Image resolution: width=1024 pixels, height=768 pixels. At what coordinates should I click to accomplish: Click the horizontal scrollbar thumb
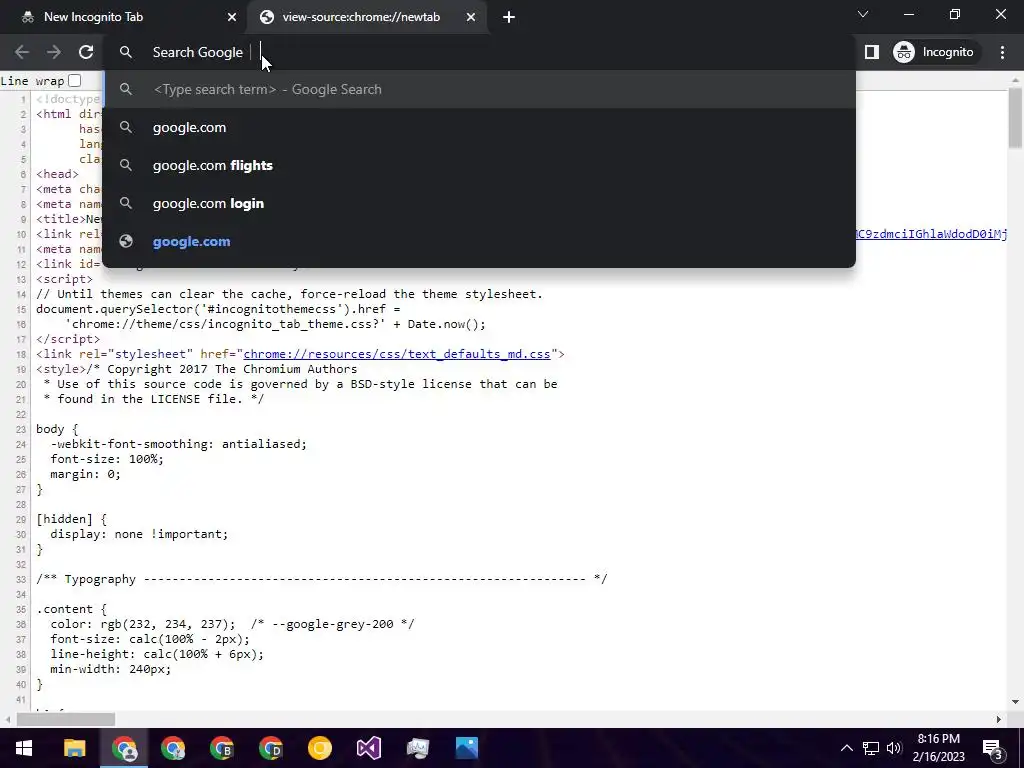[x=66, y=719]
